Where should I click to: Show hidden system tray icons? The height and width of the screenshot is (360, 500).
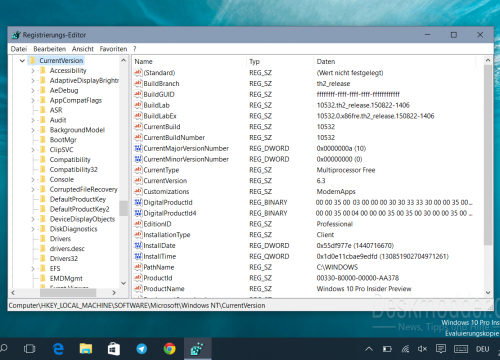pos(369,349)
